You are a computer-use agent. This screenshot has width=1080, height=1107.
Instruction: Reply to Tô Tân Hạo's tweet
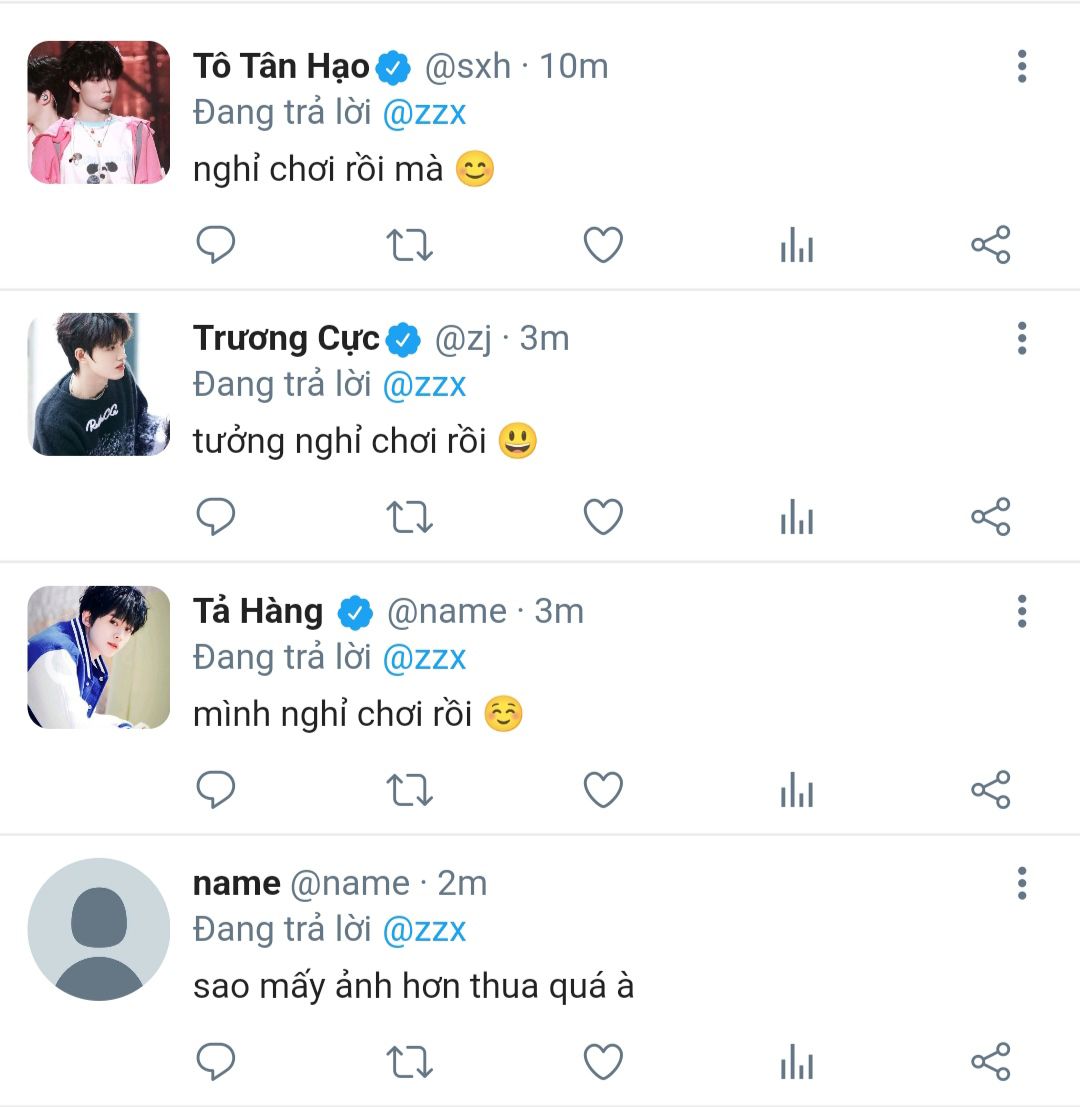point(215,245)
